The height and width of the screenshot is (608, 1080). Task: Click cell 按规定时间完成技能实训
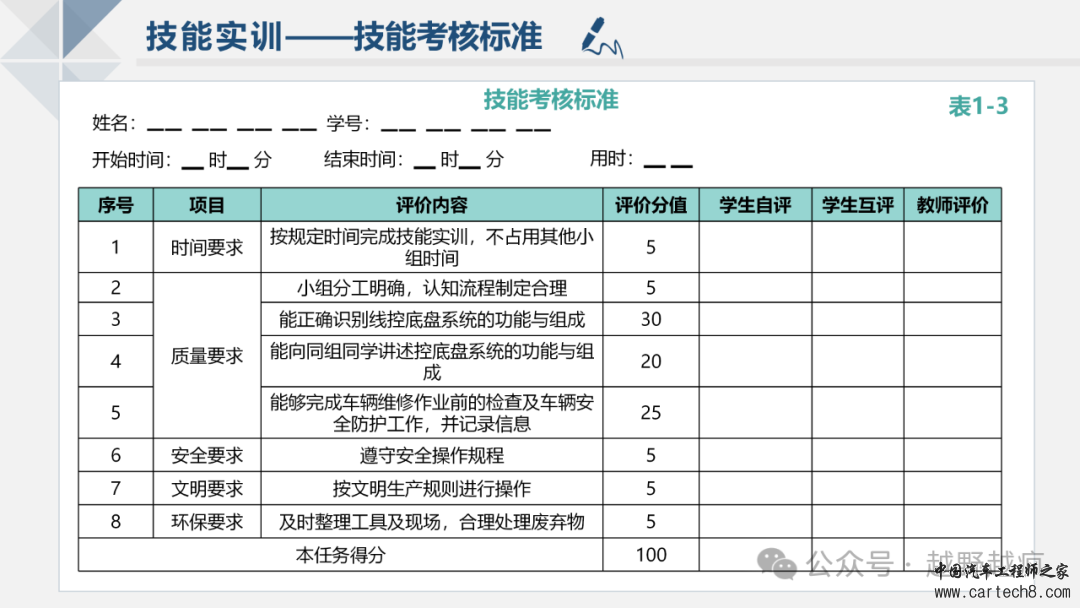(432, 247)
